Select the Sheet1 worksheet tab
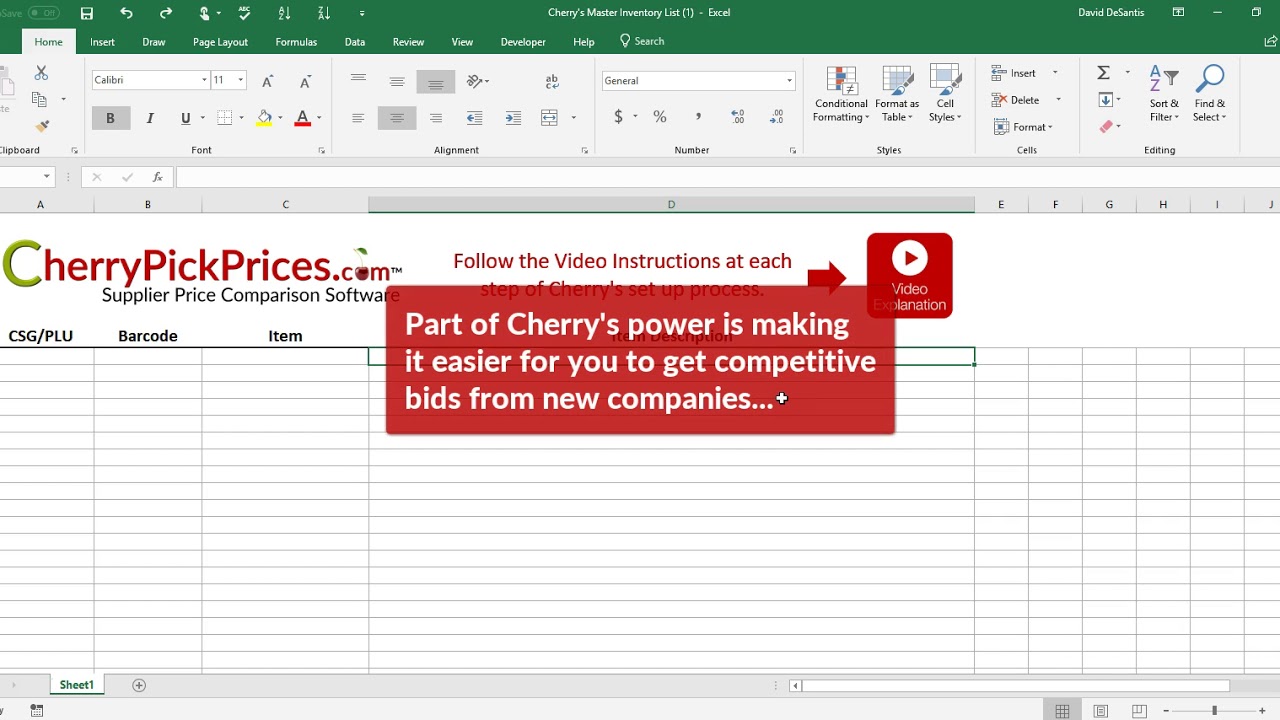Screen dimensions: 1280x720 click(x=76, y=685)
